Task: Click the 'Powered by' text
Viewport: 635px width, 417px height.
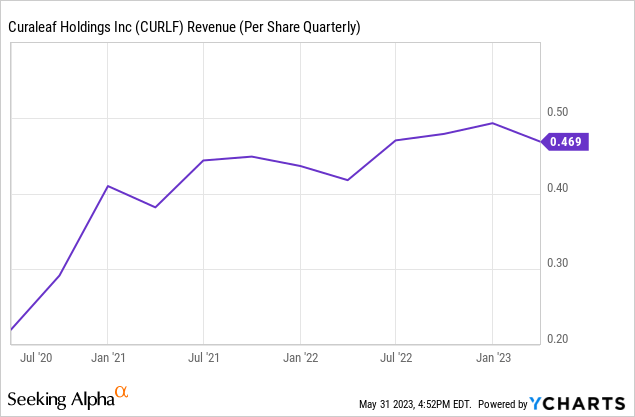Action: point(503,404)
